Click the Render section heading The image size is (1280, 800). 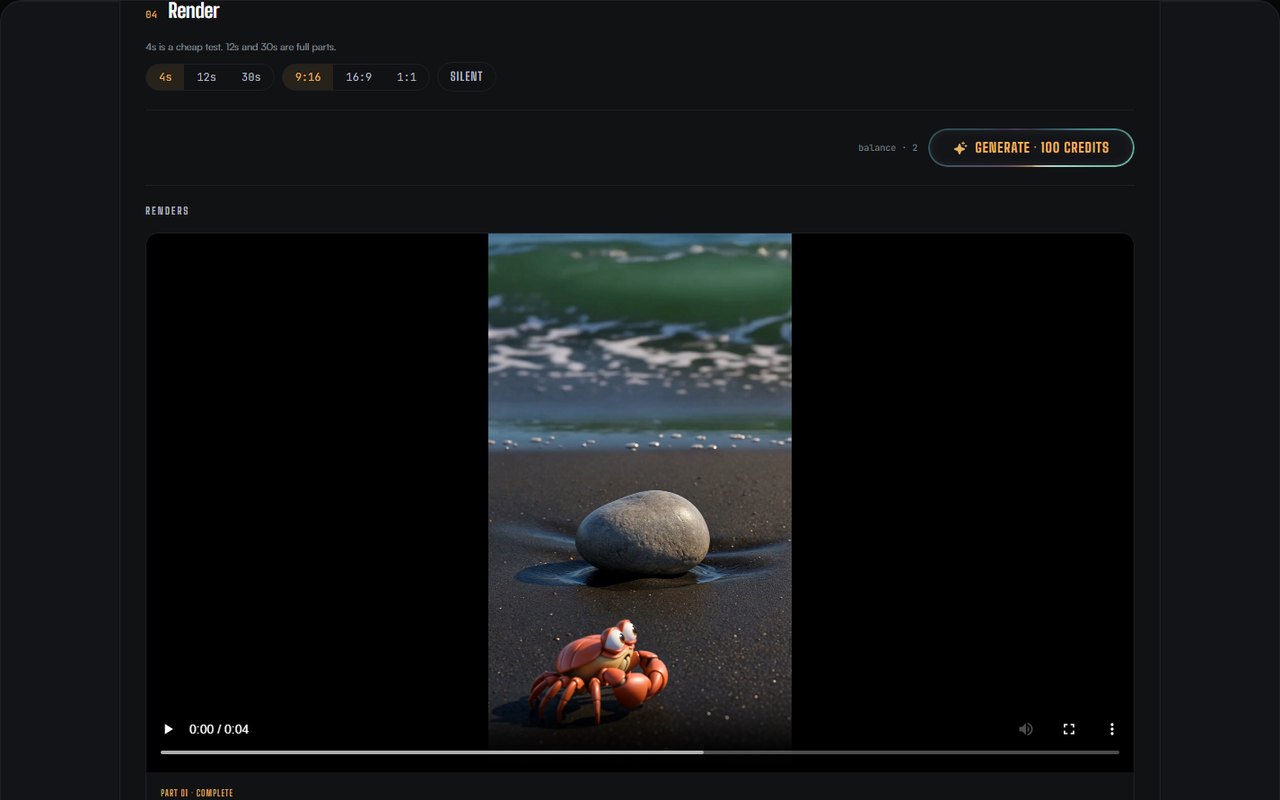coord(194,12)
